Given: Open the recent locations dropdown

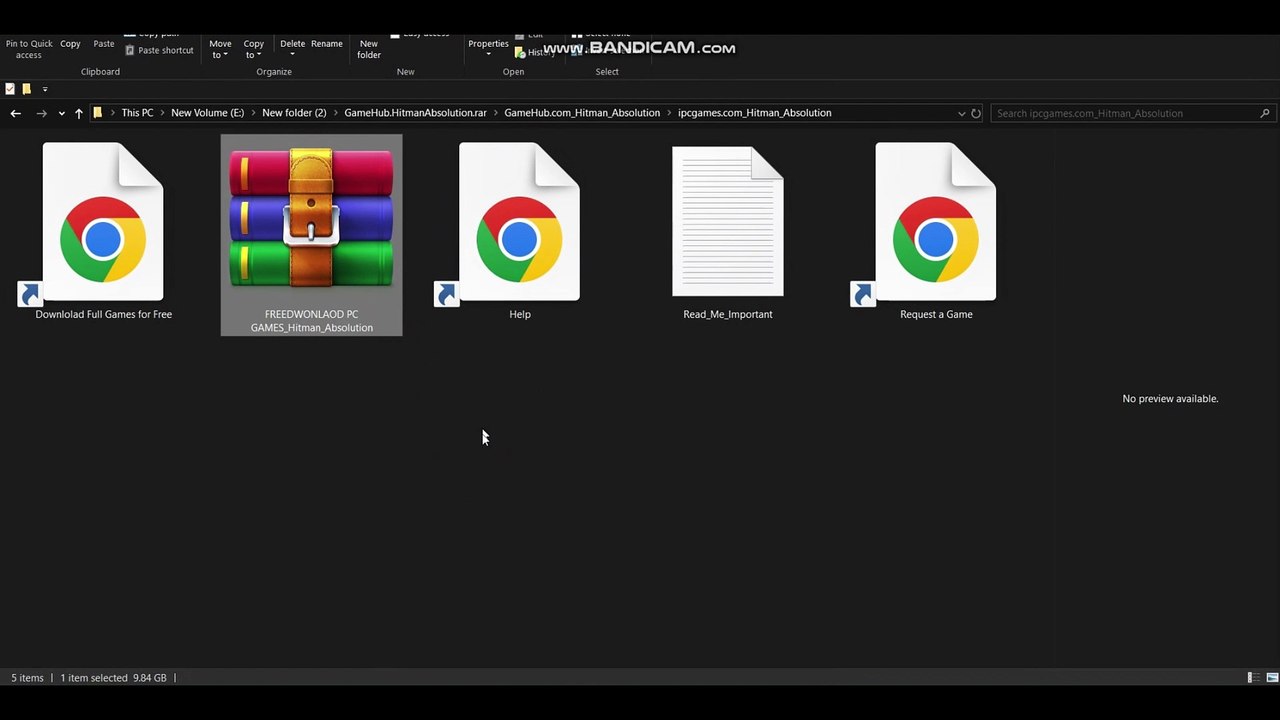Looking at the screenshot, I should (x=61, y=113).
